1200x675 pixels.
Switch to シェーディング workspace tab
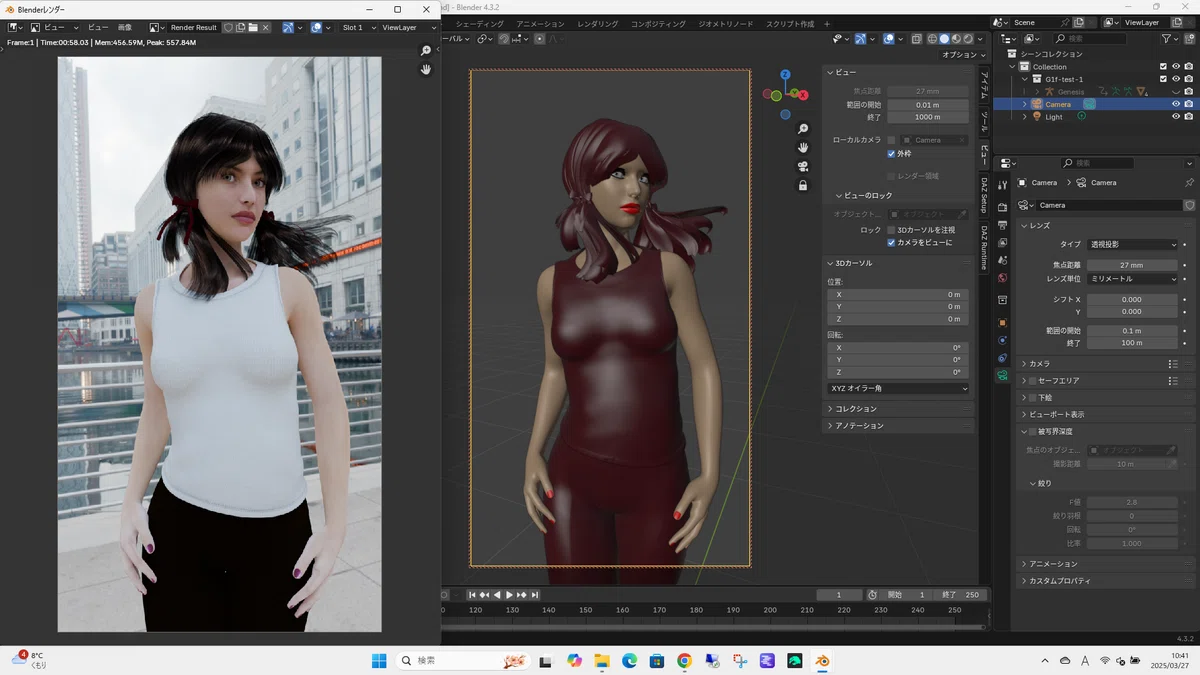pyautogui.click(x=479, y=23)
